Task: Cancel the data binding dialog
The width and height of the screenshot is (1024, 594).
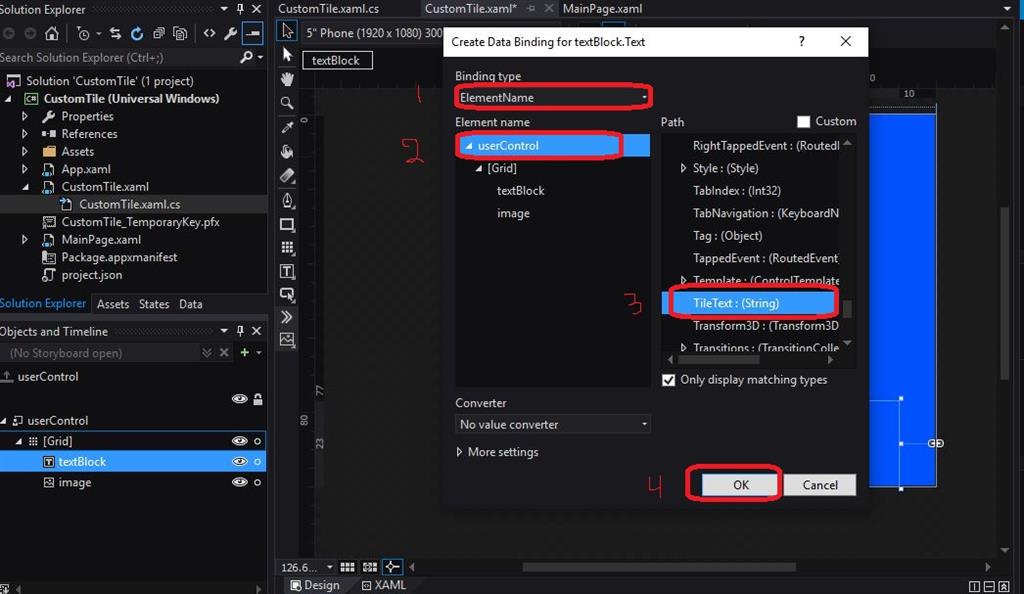Action: click(x=820, y=485)
